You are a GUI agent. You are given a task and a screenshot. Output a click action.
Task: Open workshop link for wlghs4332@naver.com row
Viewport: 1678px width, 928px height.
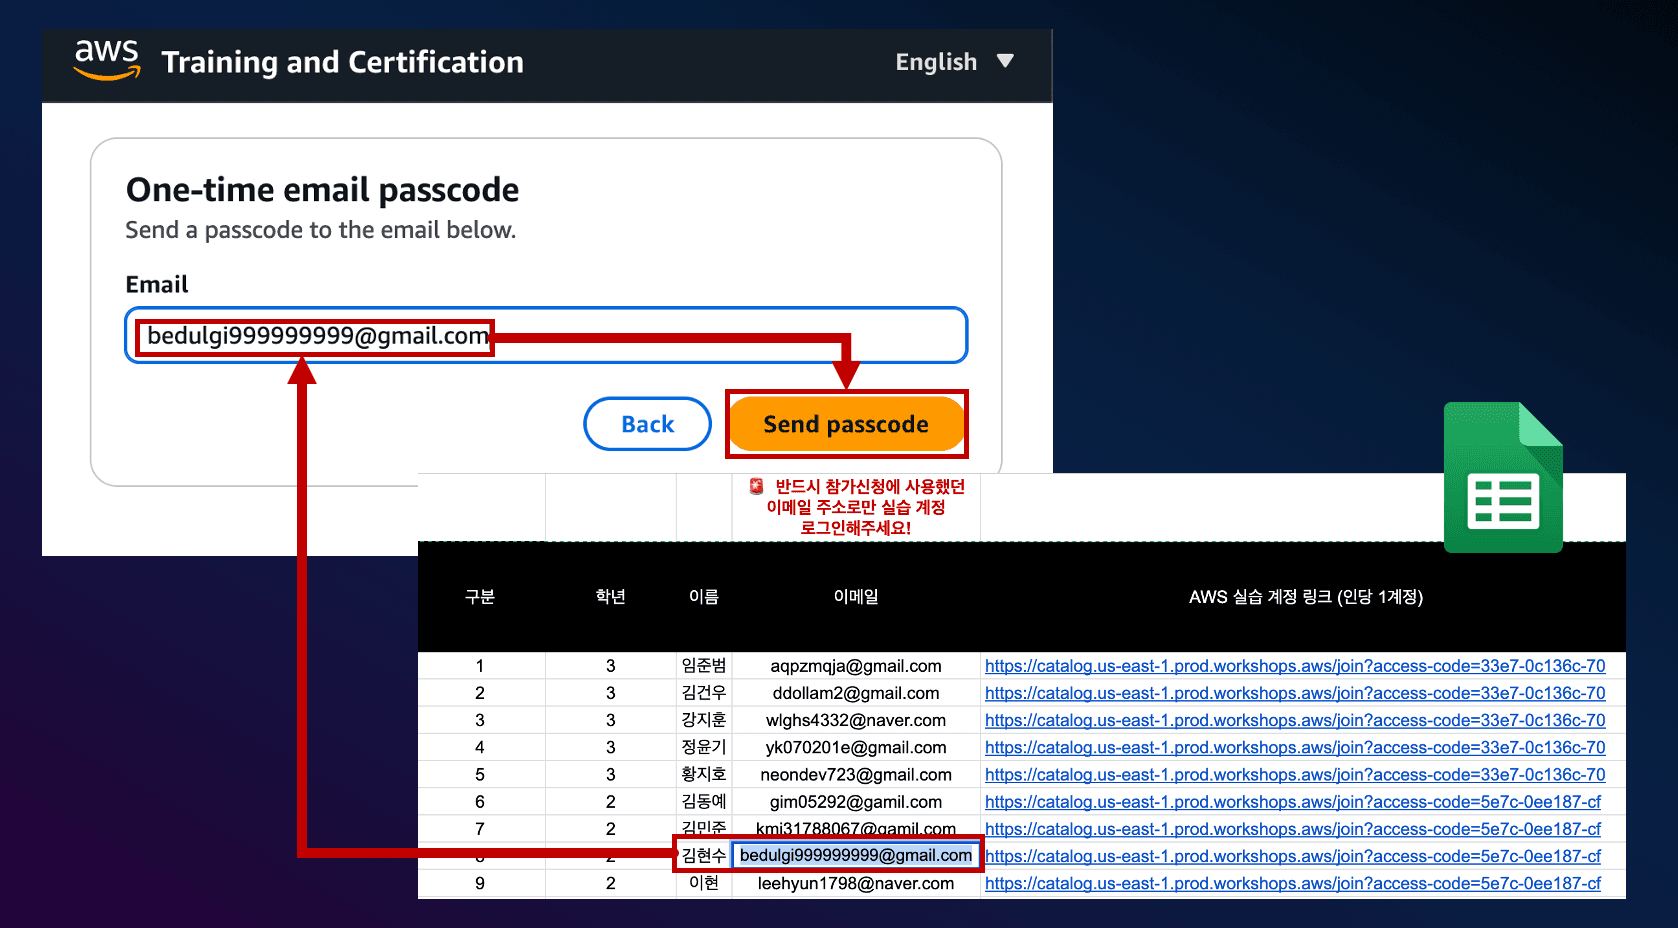[1294, 720]
